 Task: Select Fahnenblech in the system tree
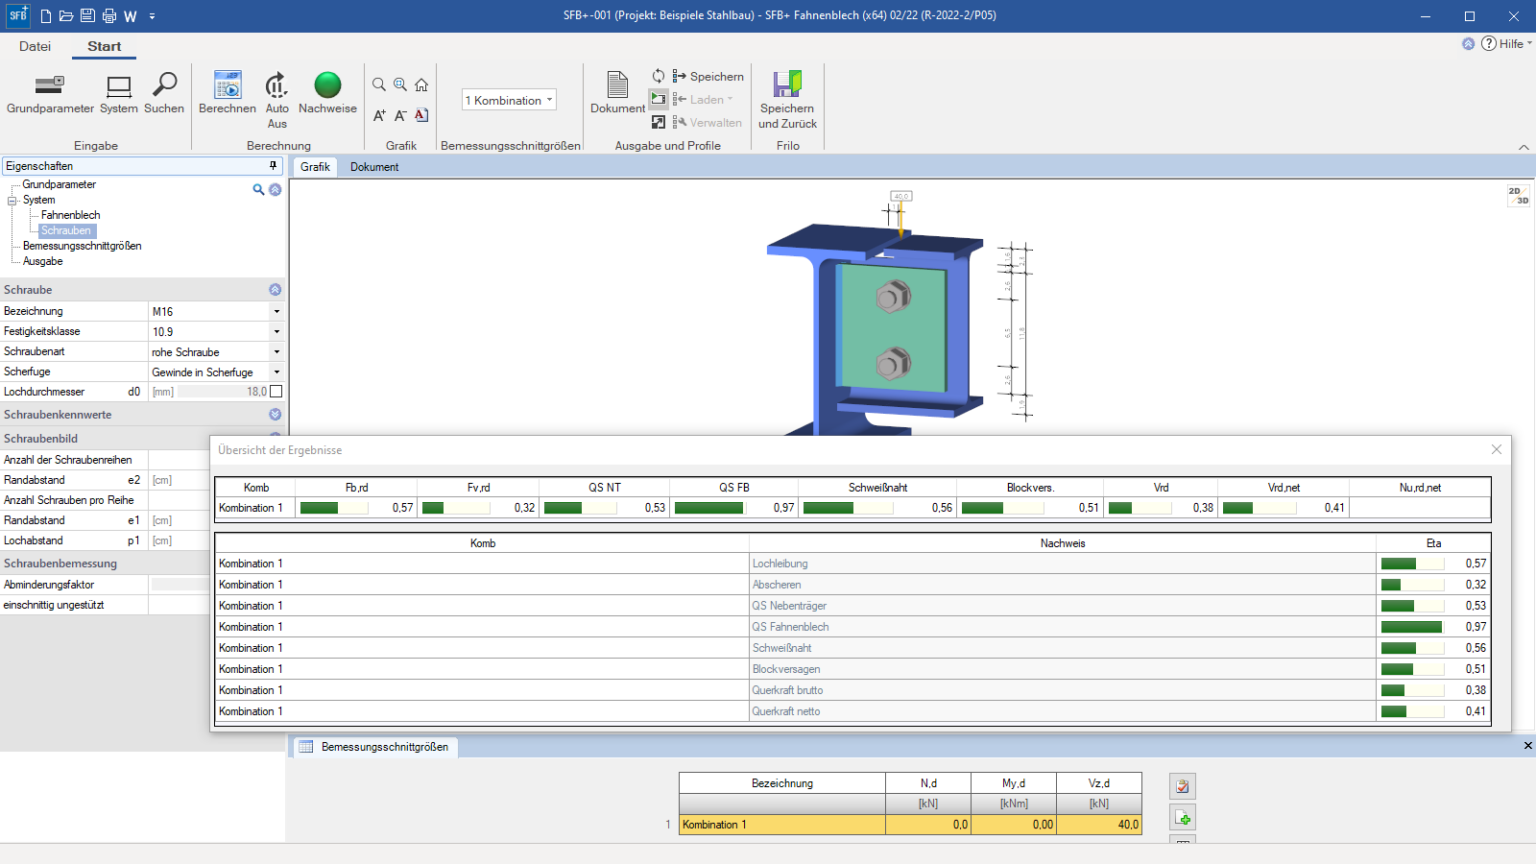(70, 215)
